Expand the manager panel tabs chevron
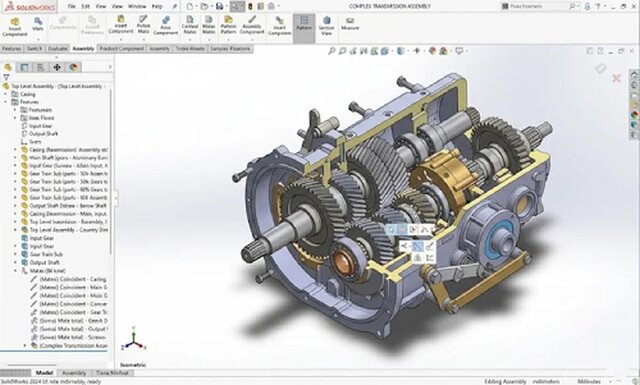The image size is (640, 385). pos(109,67)
